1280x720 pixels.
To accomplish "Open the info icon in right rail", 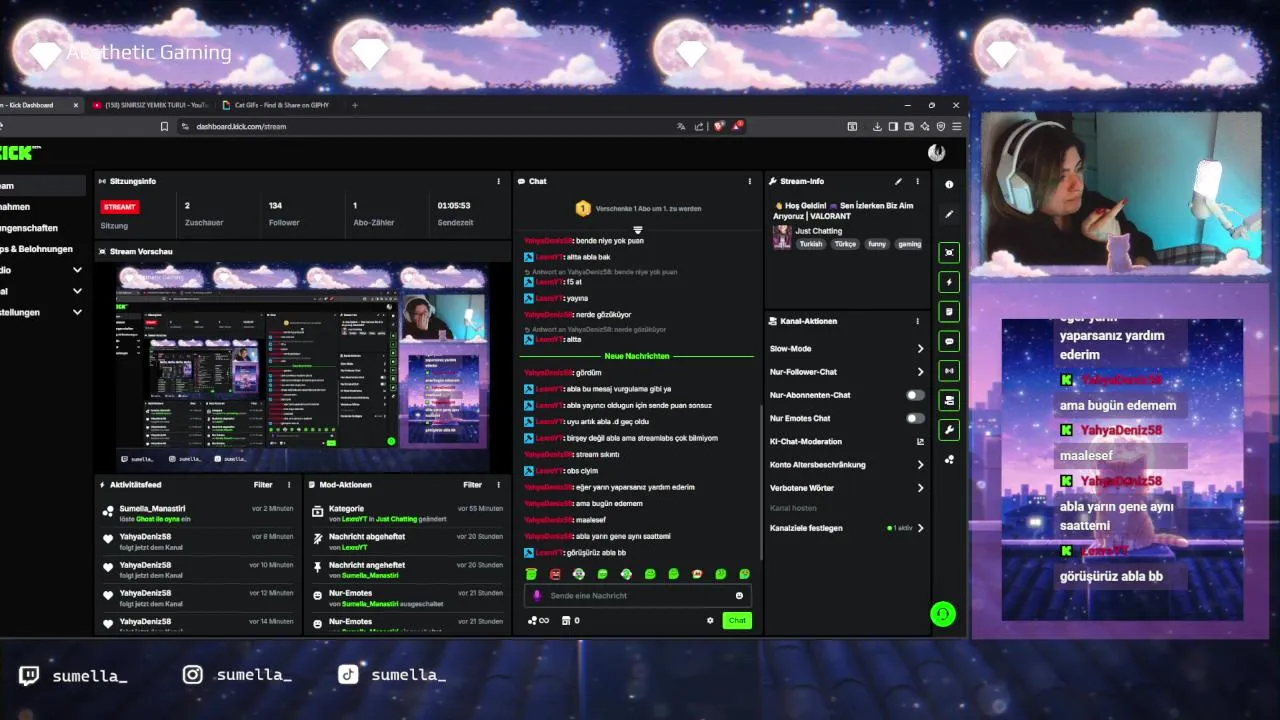I will pos(949,184).
